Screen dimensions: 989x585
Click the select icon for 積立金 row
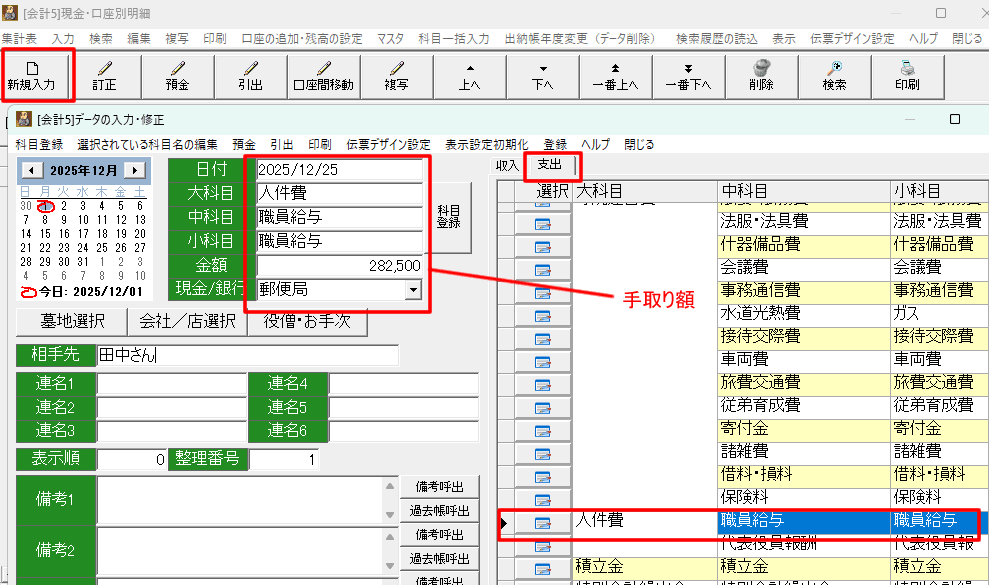(543, 568)
